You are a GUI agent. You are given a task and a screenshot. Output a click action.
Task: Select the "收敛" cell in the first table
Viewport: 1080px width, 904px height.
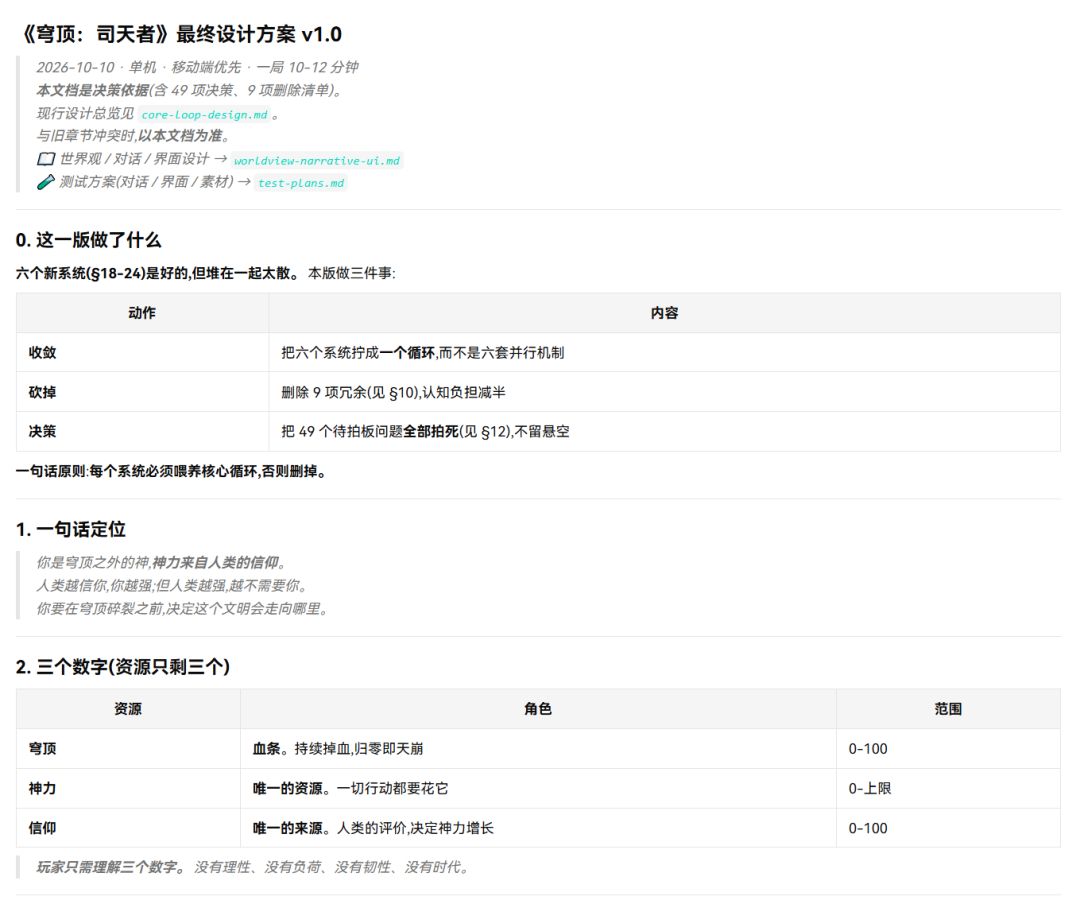click(142, 353)
